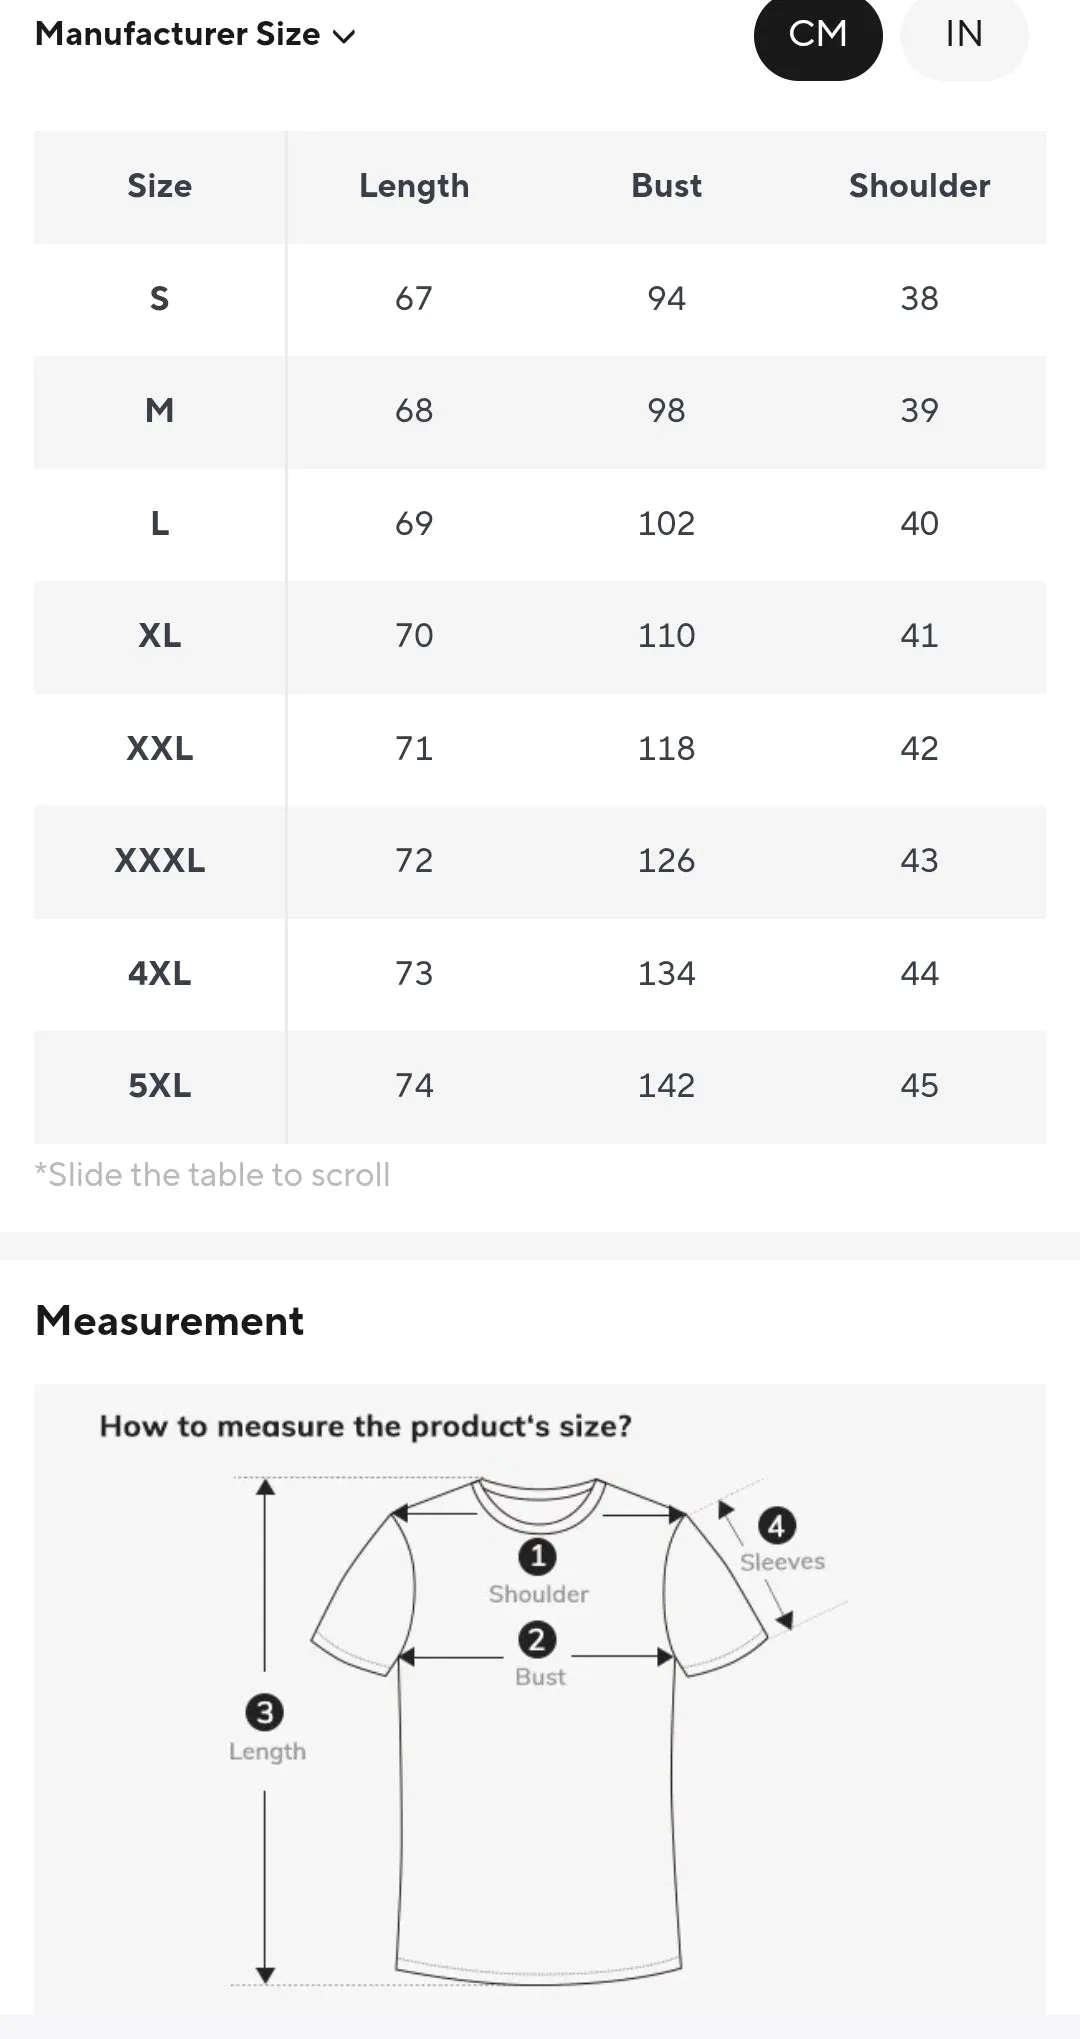Click the numbered 4 Sleeves marker
Image resolution: width=1080 pixels, height=2039 pixels.
777,1526
